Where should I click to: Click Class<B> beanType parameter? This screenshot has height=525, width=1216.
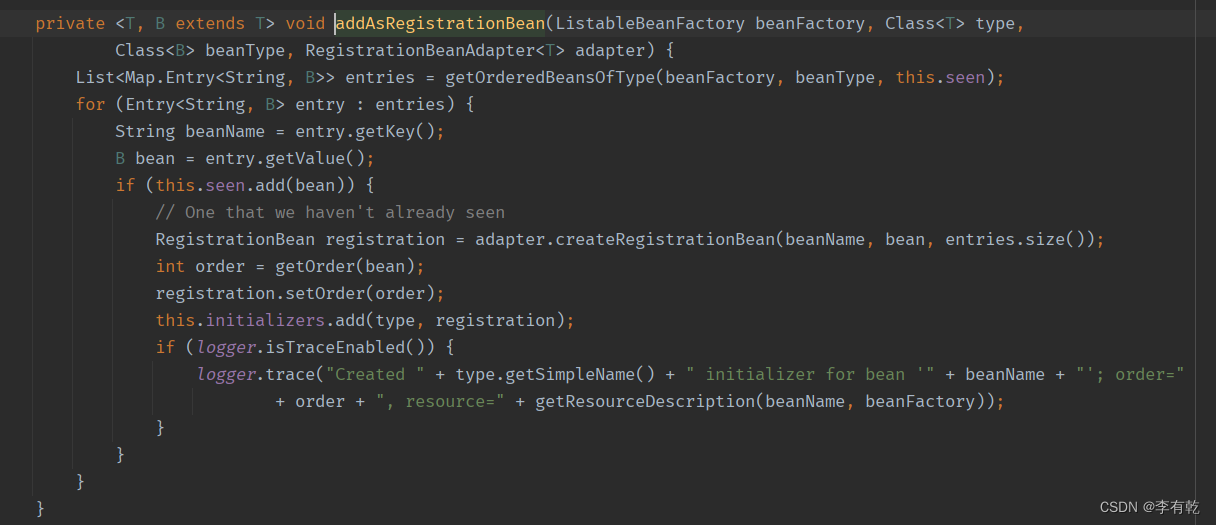[x=200, y=50]
